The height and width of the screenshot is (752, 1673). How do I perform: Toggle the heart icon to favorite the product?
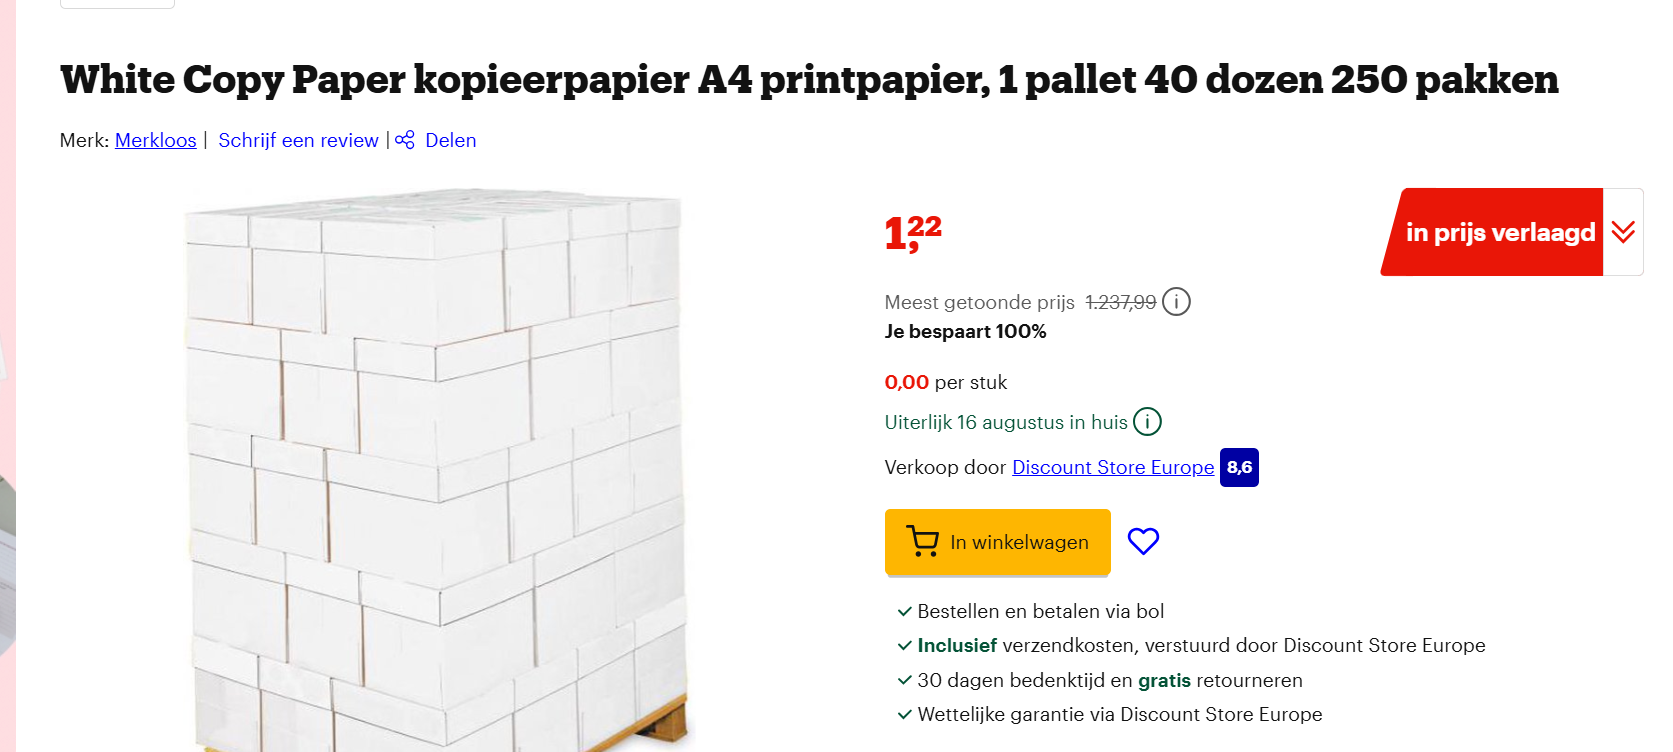coord(1143,541)
